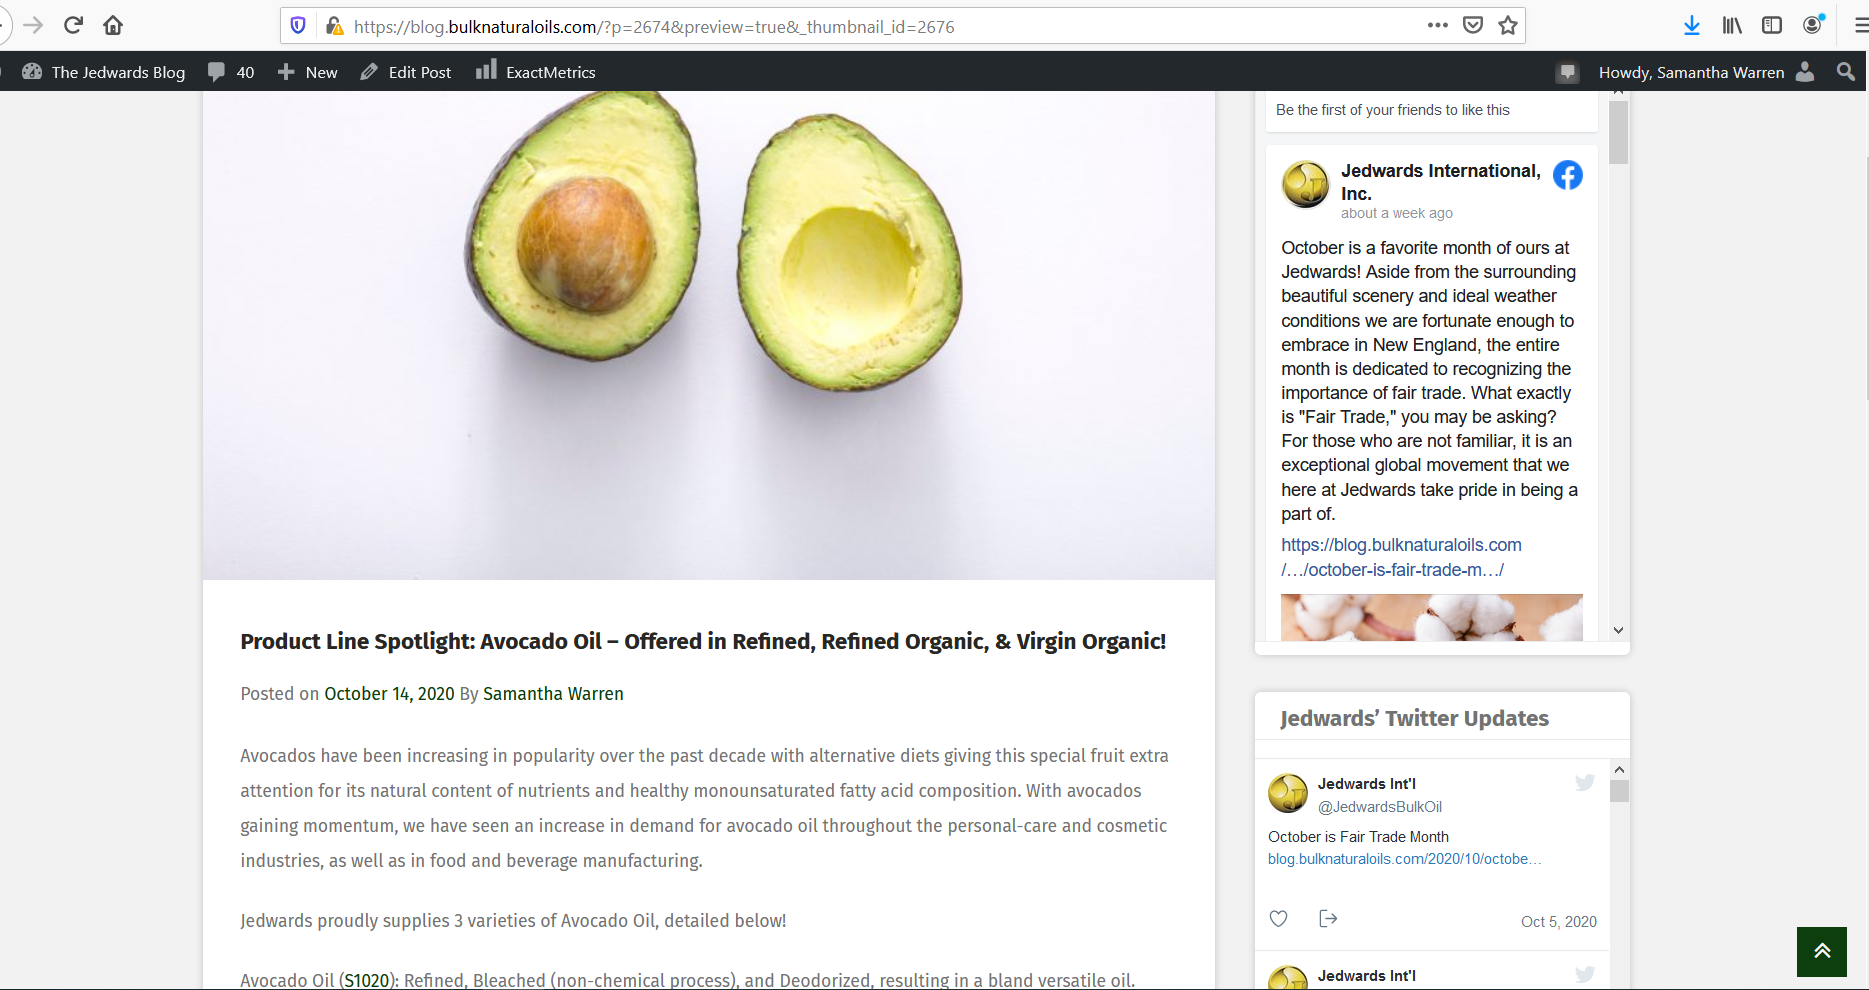Open the S1020 product link

[x=367, y=980]
